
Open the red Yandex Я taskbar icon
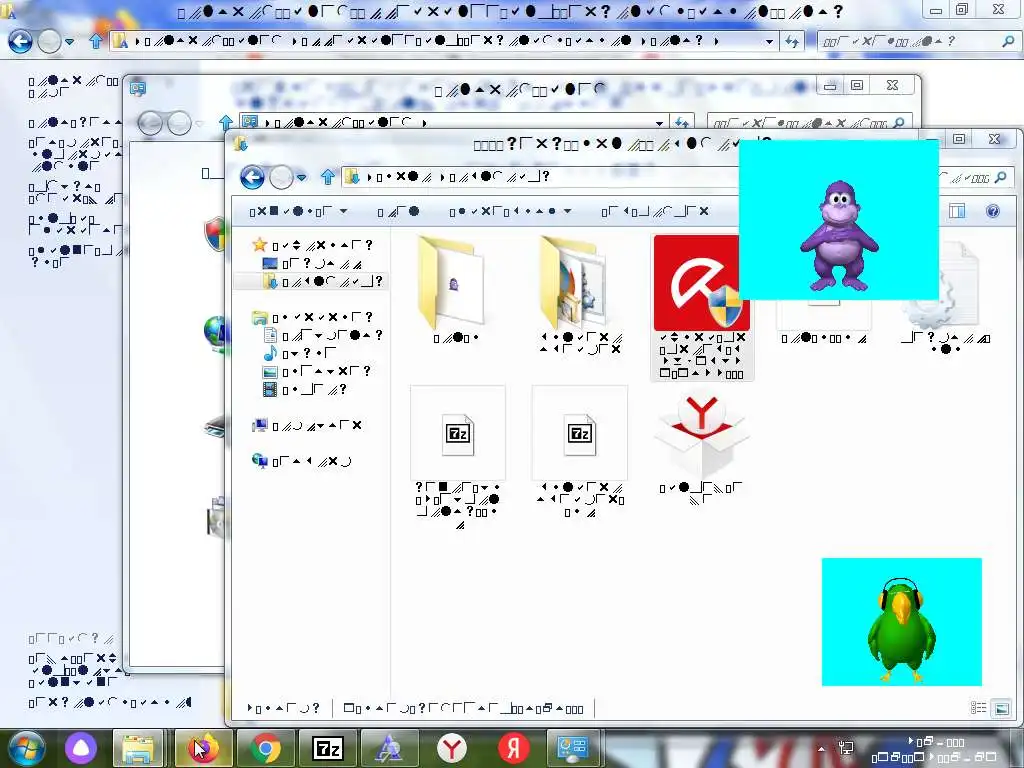pos(513,748)
